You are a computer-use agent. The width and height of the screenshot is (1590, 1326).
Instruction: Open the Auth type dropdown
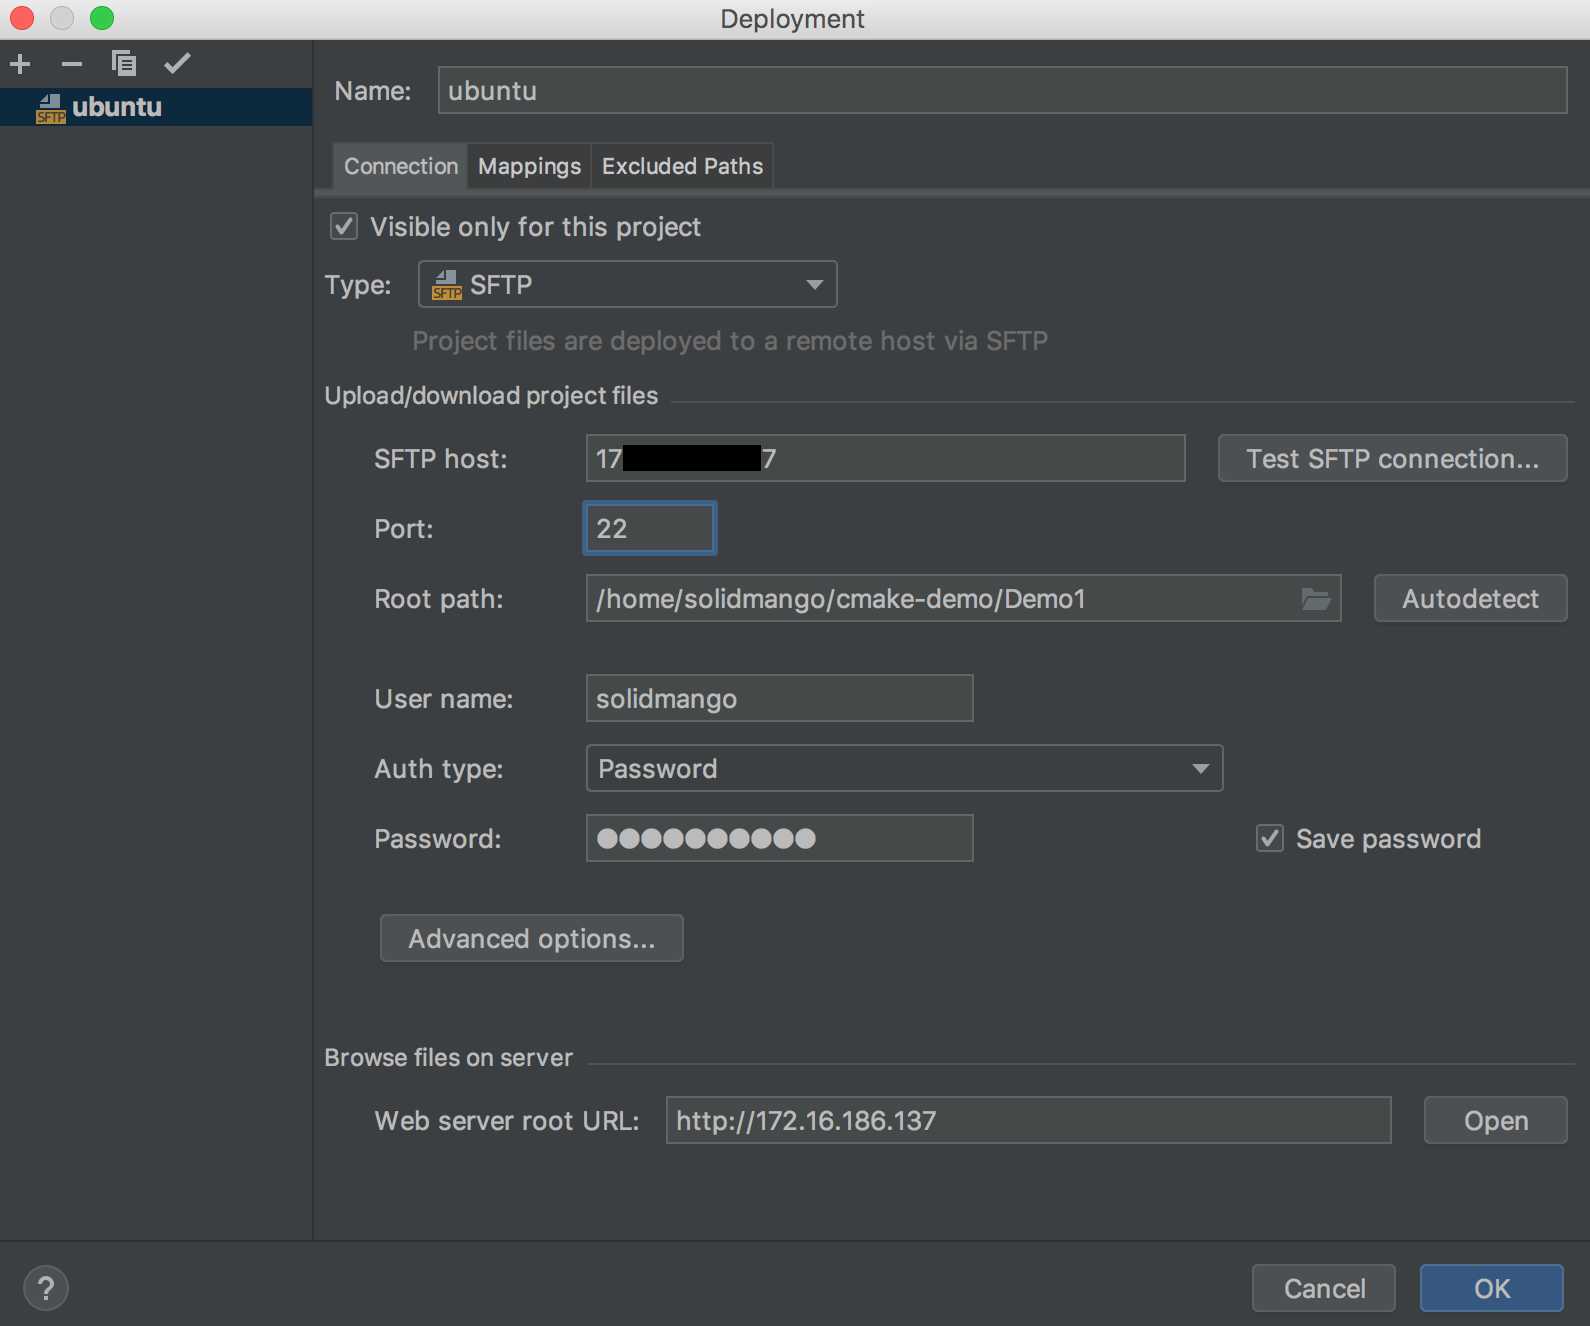[904, 768]
